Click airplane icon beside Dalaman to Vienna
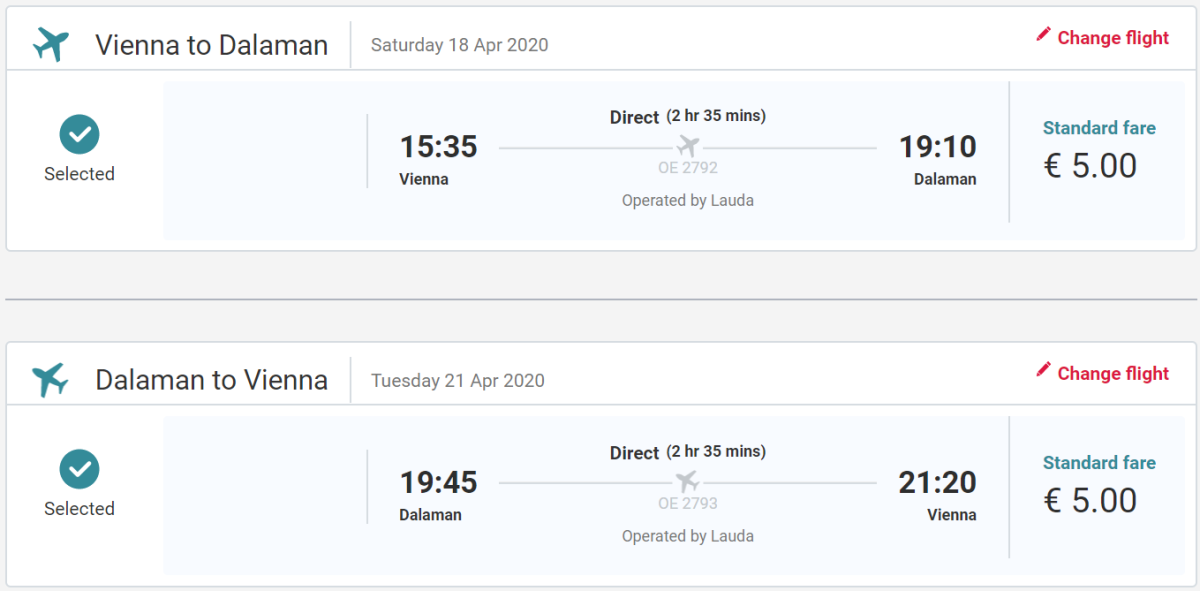 pos(50,380)
